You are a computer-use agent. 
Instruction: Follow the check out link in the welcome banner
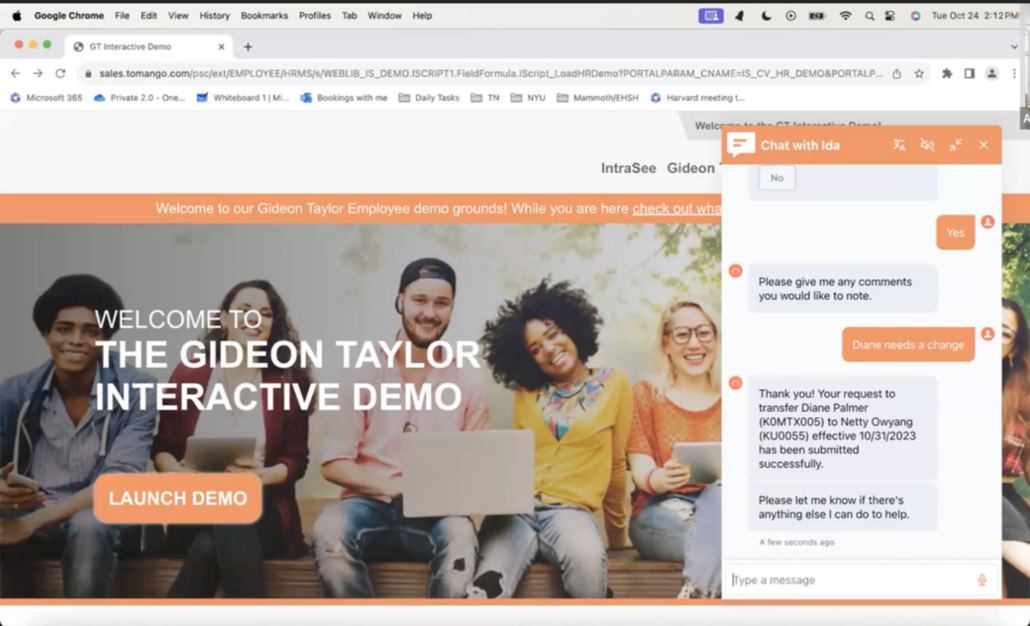675,208
